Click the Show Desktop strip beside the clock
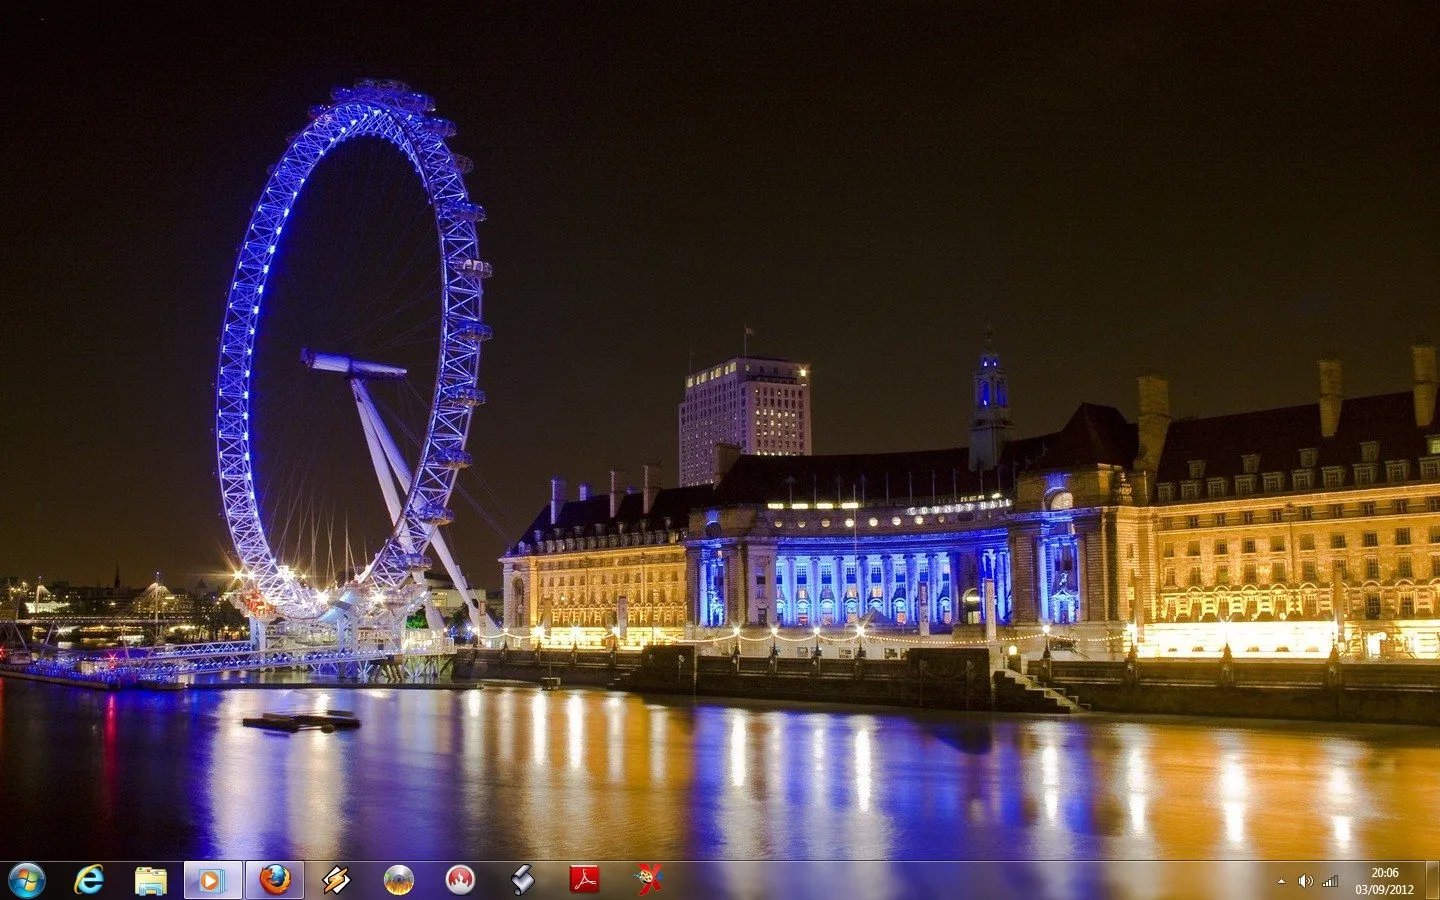 tap(1432, 881)
